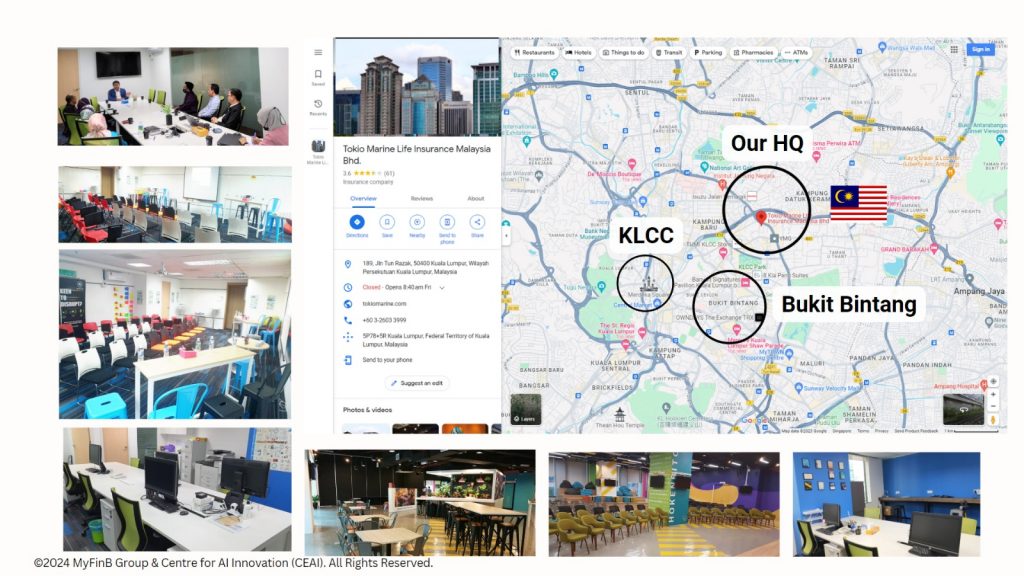Click the blue Directions icon

pyautogui.click(x=357, y=222)
